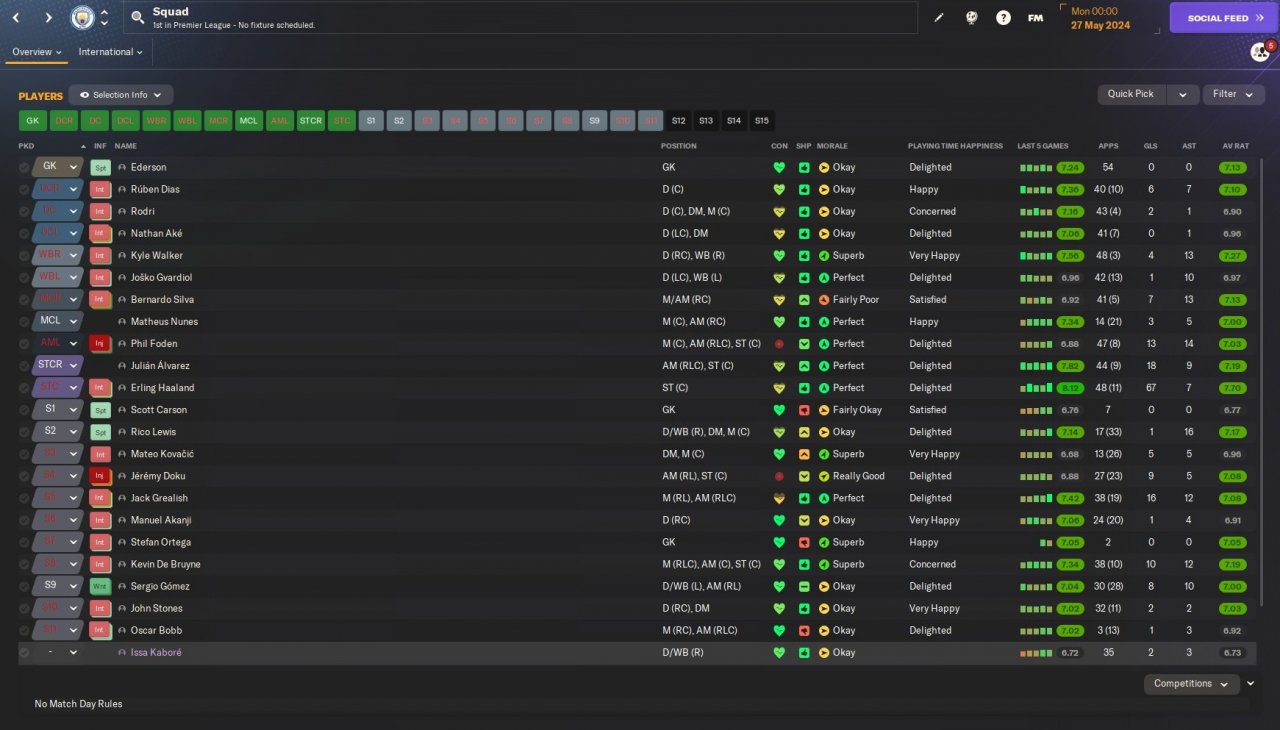Open the help question mark icon

click(x=1003, y=18)
